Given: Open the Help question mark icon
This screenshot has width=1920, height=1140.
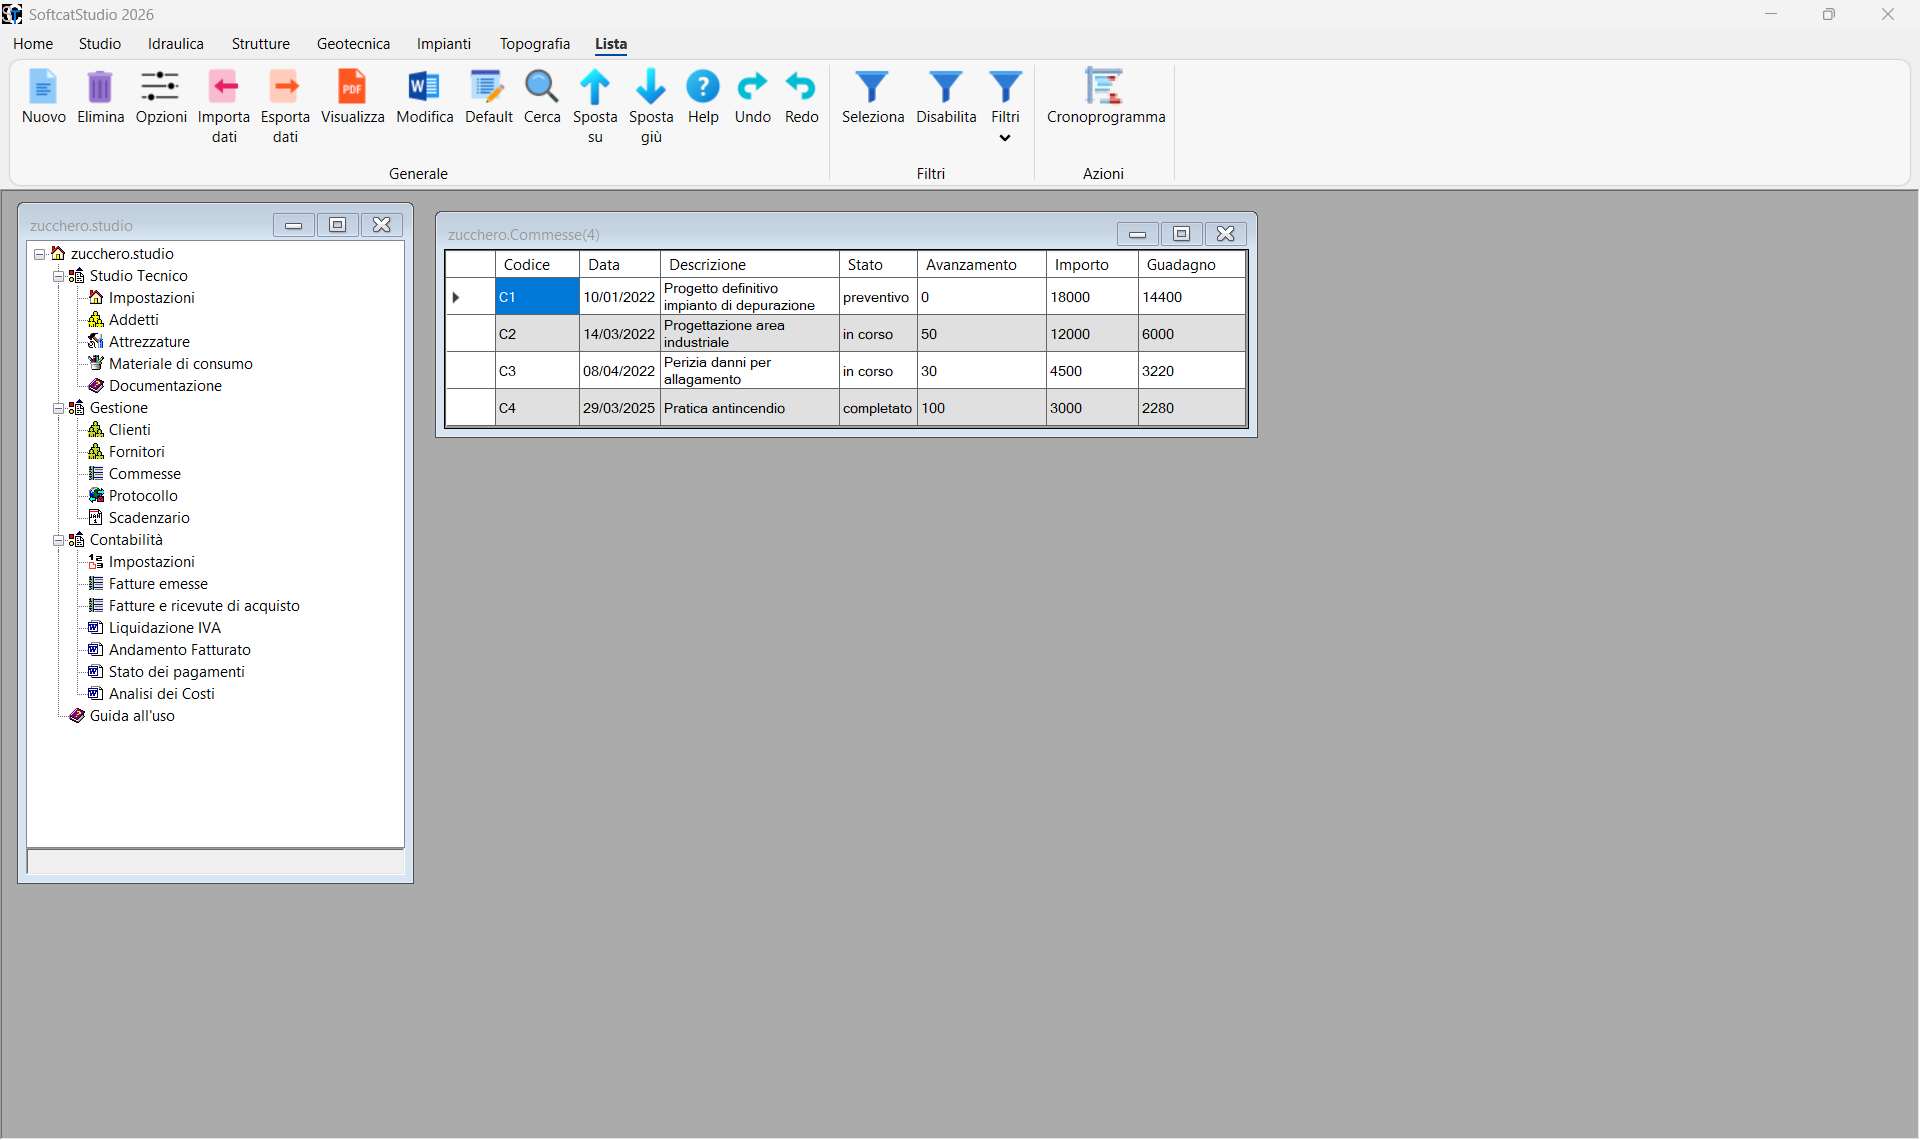Looking at the screenshot, I should coord(703,87).
